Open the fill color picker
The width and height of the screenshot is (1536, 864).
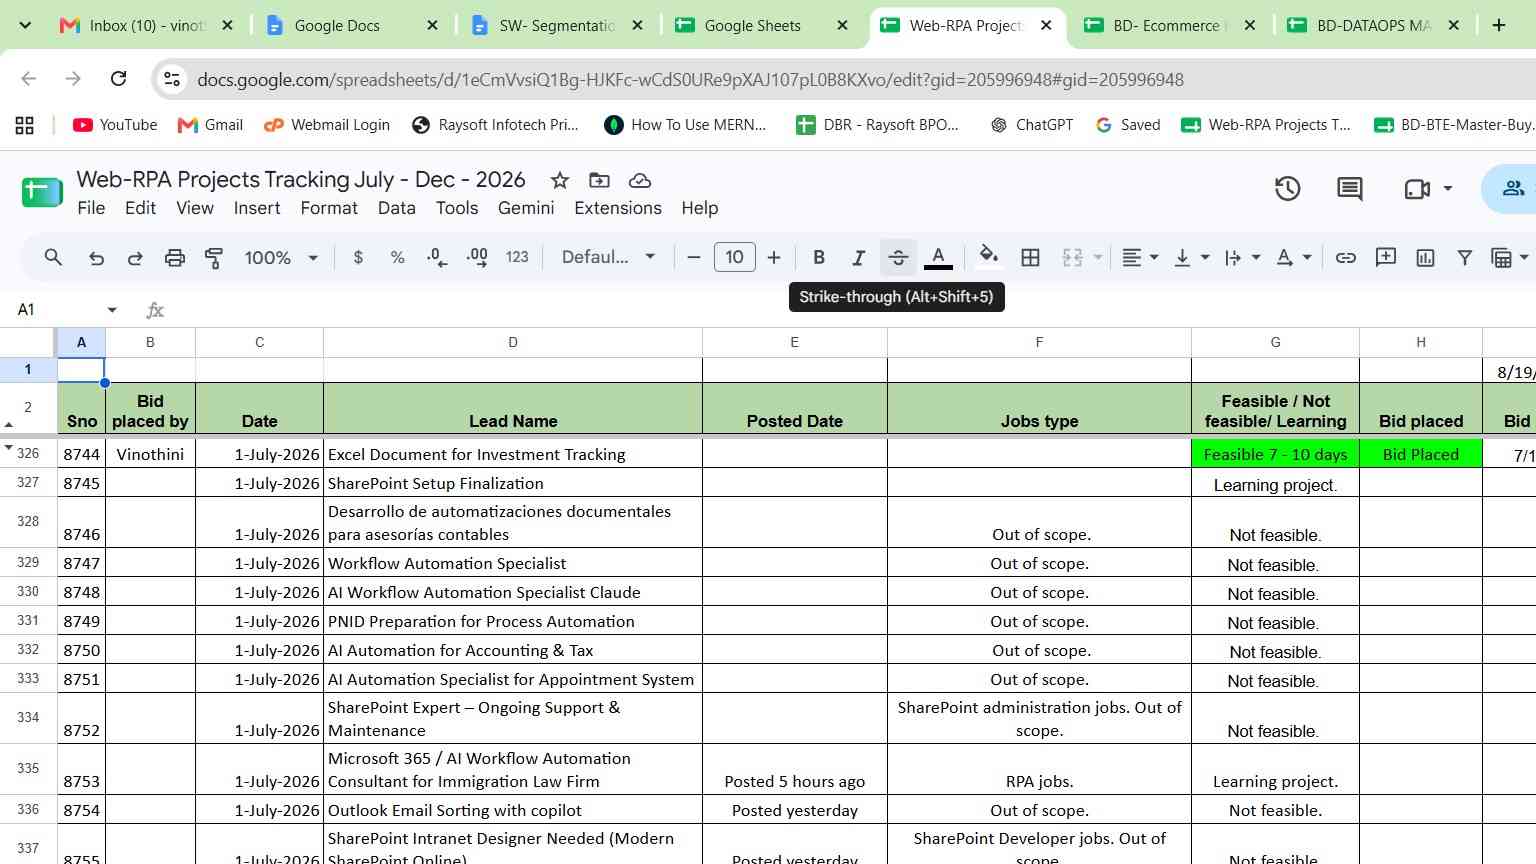[x=988, y=257]
